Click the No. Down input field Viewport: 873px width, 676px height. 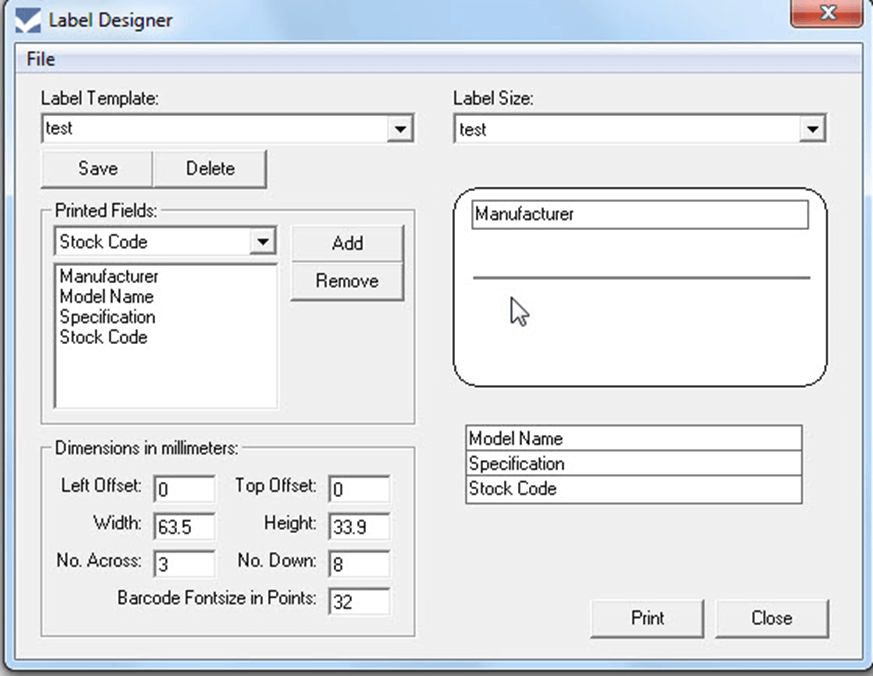point(359,564)
